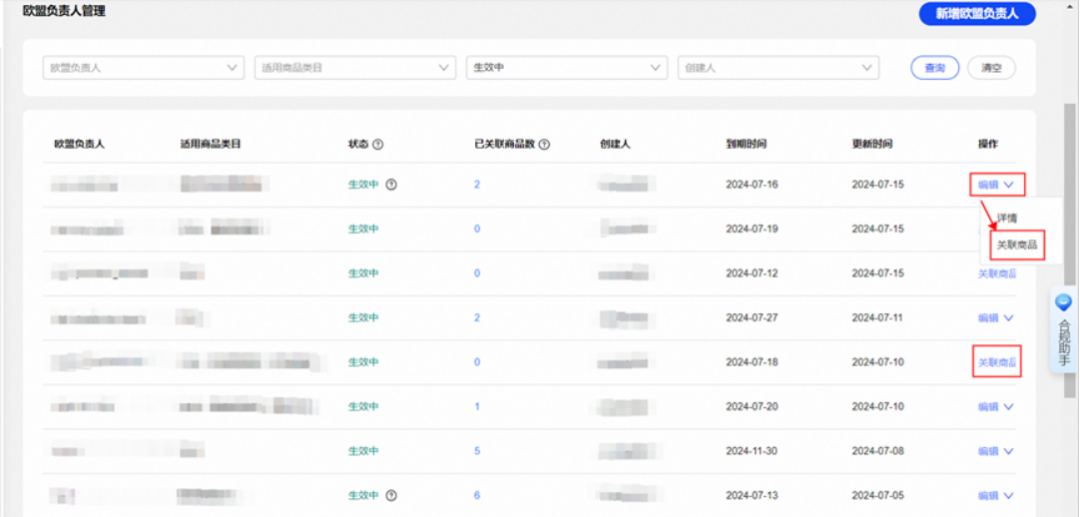Click 生效中 status in the 2024-11-30 row

point(363,451)
